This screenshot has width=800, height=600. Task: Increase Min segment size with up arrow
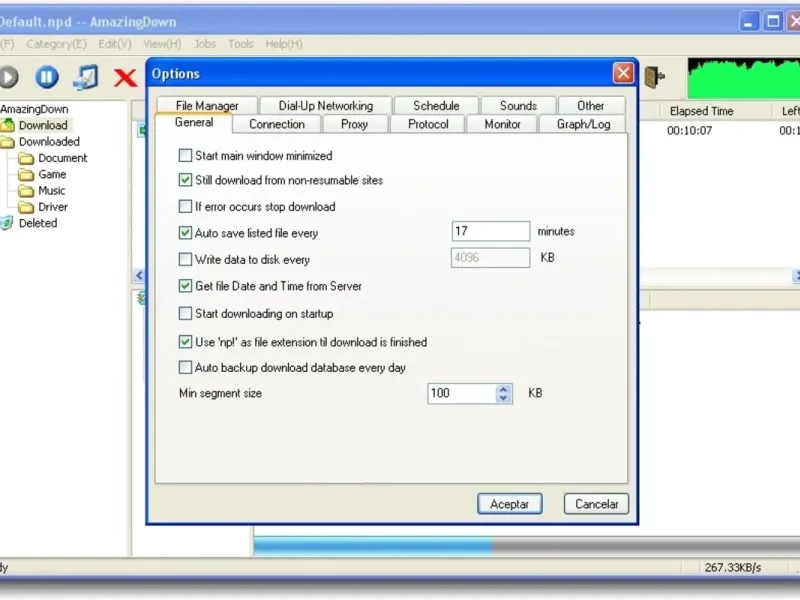pos(504,389)
